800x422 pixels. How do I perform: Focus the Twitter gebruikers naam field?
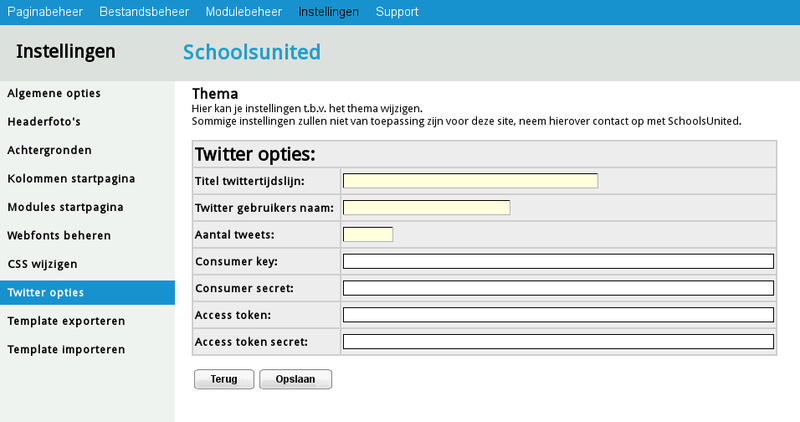(427, 207)
